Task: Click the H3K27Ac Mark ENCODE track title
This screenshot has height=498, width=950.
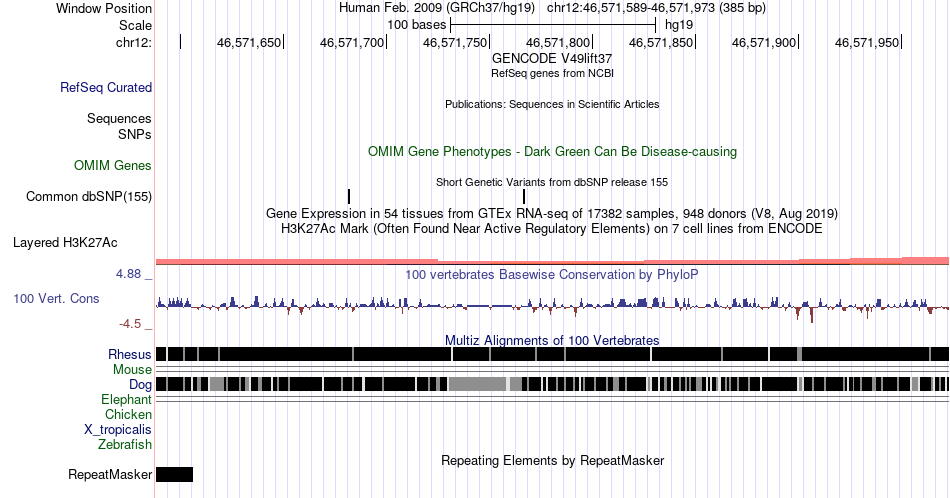Action: (x=552, y=228)
